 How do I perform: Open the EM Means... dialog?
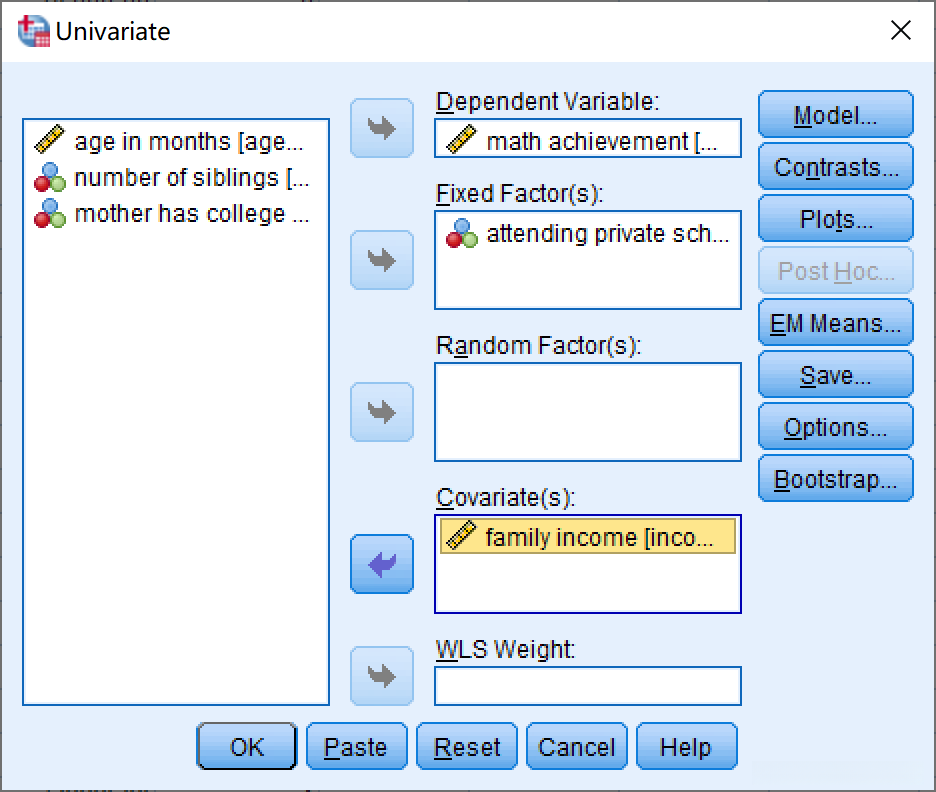[x=835, y=324]
